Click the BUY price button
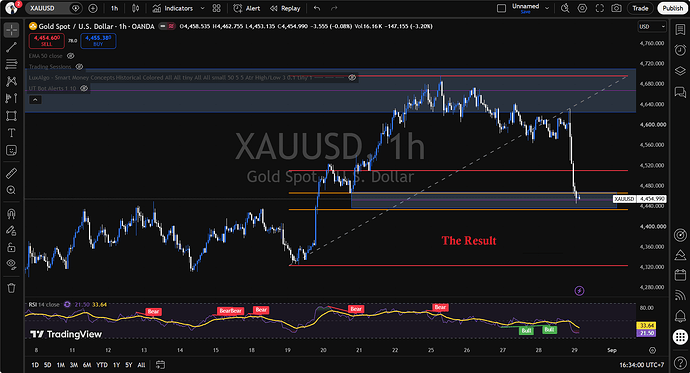The height and width of the screenshot is (373, 690). click(98, 41)
